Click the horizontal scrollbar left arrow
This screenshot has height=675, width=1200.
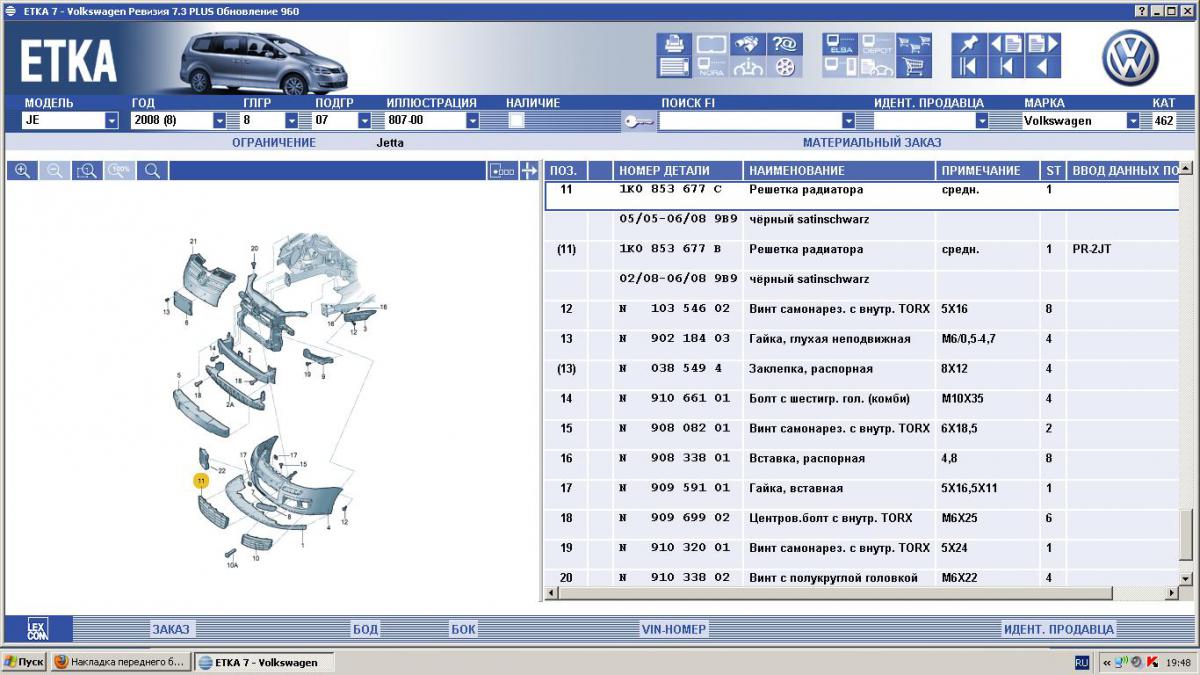coord(551,594)
